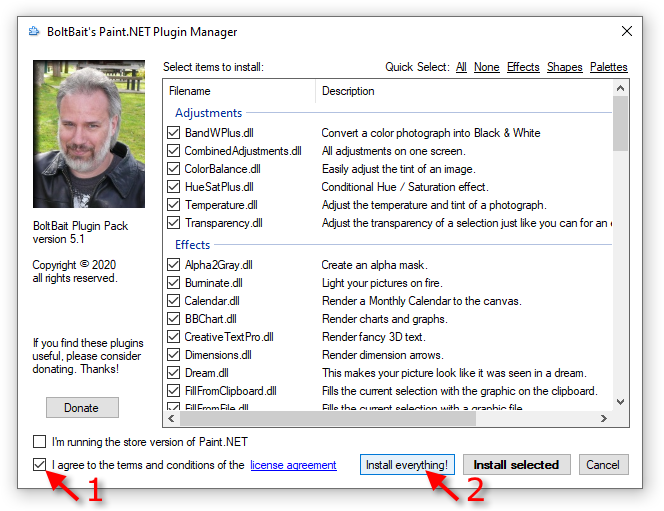
Task: Click the horizontal scrollbar thumb
Action: pyautogui.click(x=328, y=419)
